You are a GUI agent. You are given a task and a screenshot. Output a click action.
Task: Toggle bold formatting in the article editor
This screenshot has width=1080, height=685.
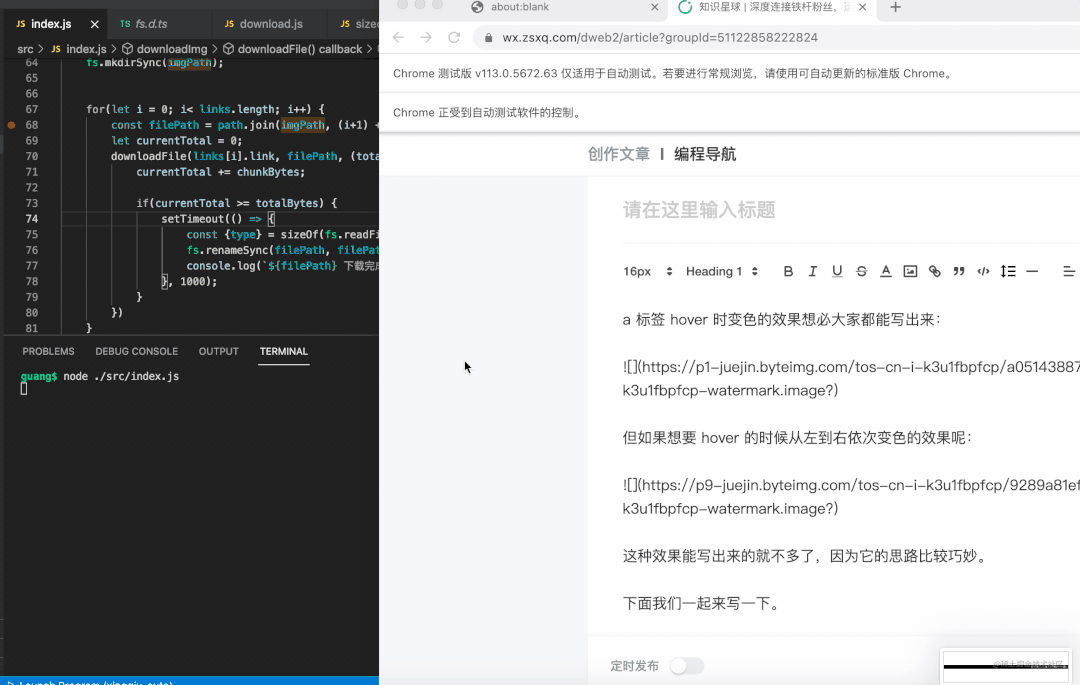(x=788, y=271)
